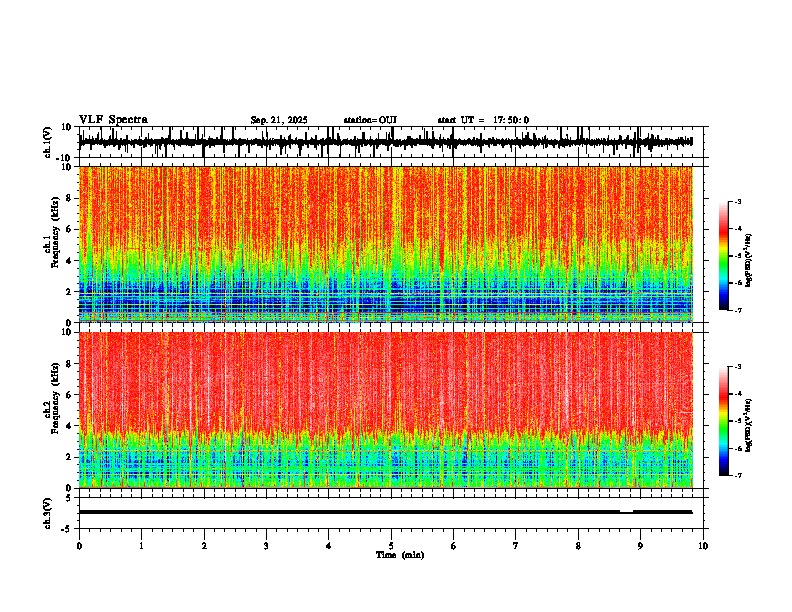Select the "start UT = 17:50:0" header text
This screenshot has height=612, width=792.
tap(483, 120)
